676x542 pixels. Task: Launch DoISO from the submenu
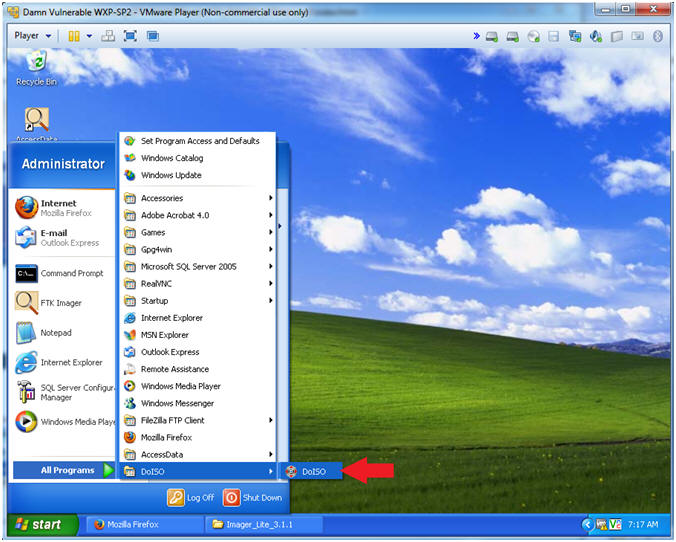pos(311,472)
